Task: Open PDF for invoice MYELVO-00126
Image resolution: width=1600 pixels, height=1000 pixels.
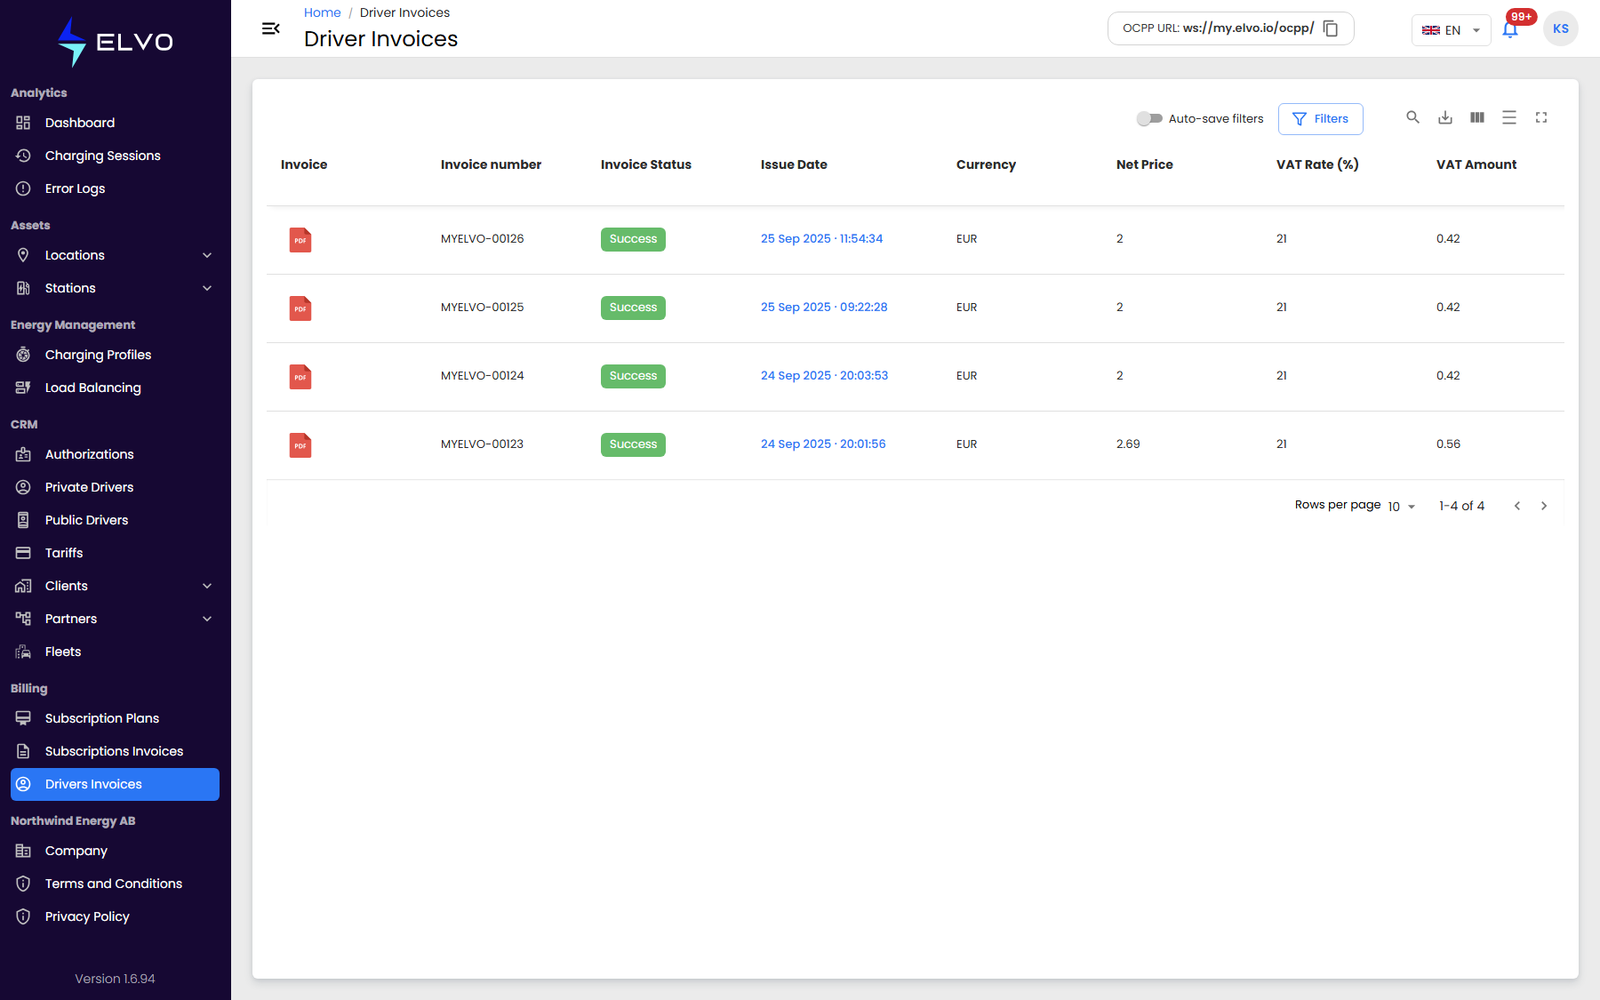Action: 300,240
